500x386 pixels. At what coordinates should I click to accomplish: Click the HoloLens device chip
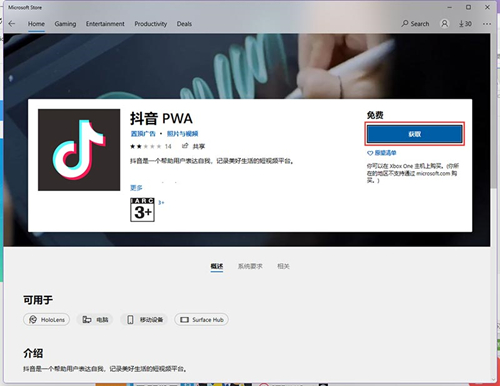point(46,320)
